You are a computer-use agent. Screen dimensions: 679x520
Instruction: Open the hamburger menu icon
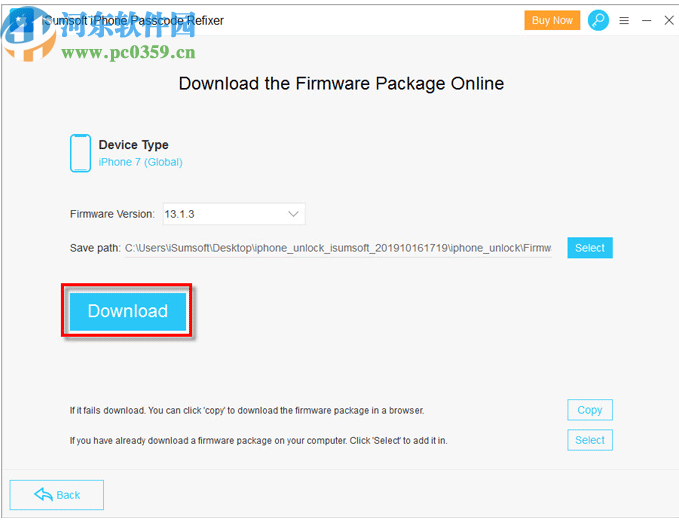(x=624, y=20)
